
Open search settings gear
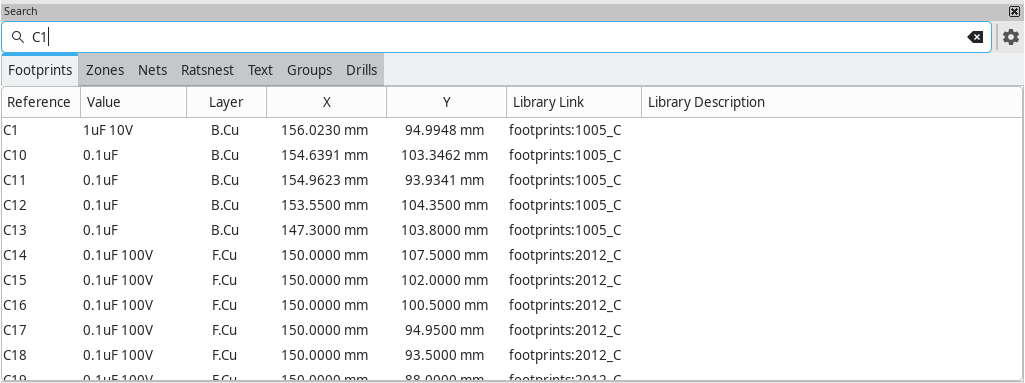point(1011,37)
